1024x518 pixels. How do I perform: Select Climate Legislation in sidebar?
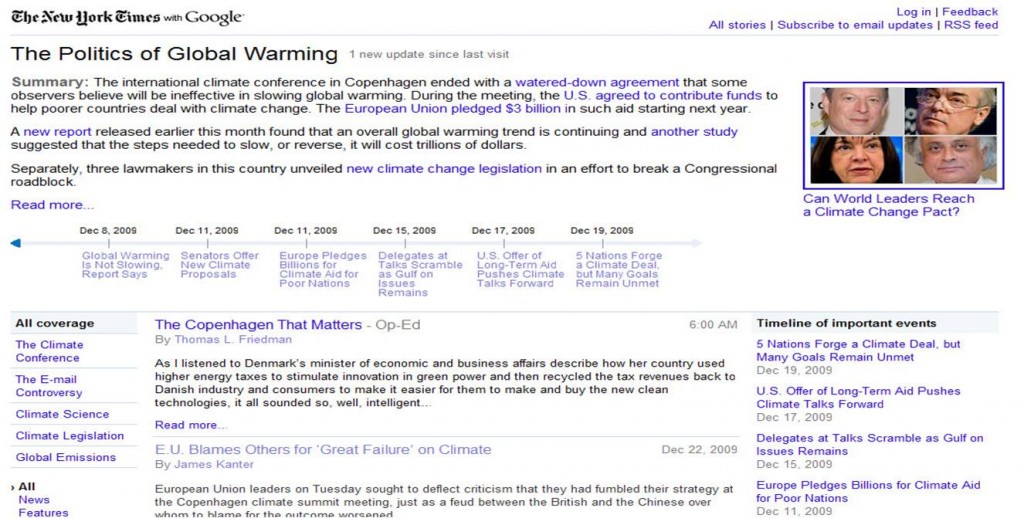coord(70,436)
